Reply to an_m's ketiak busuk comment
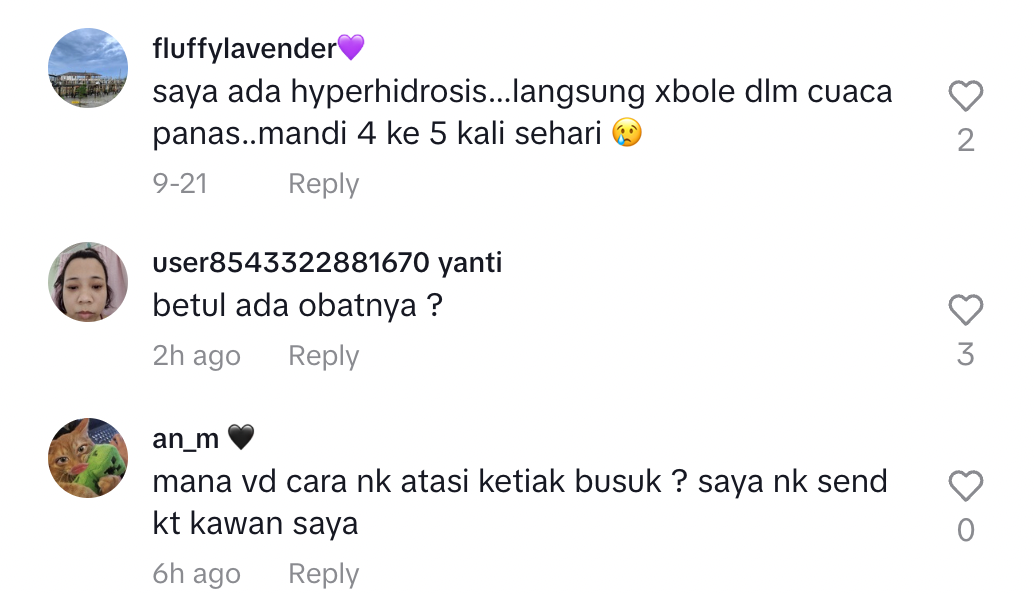1034x594 pixels. [x=323, y=574]
